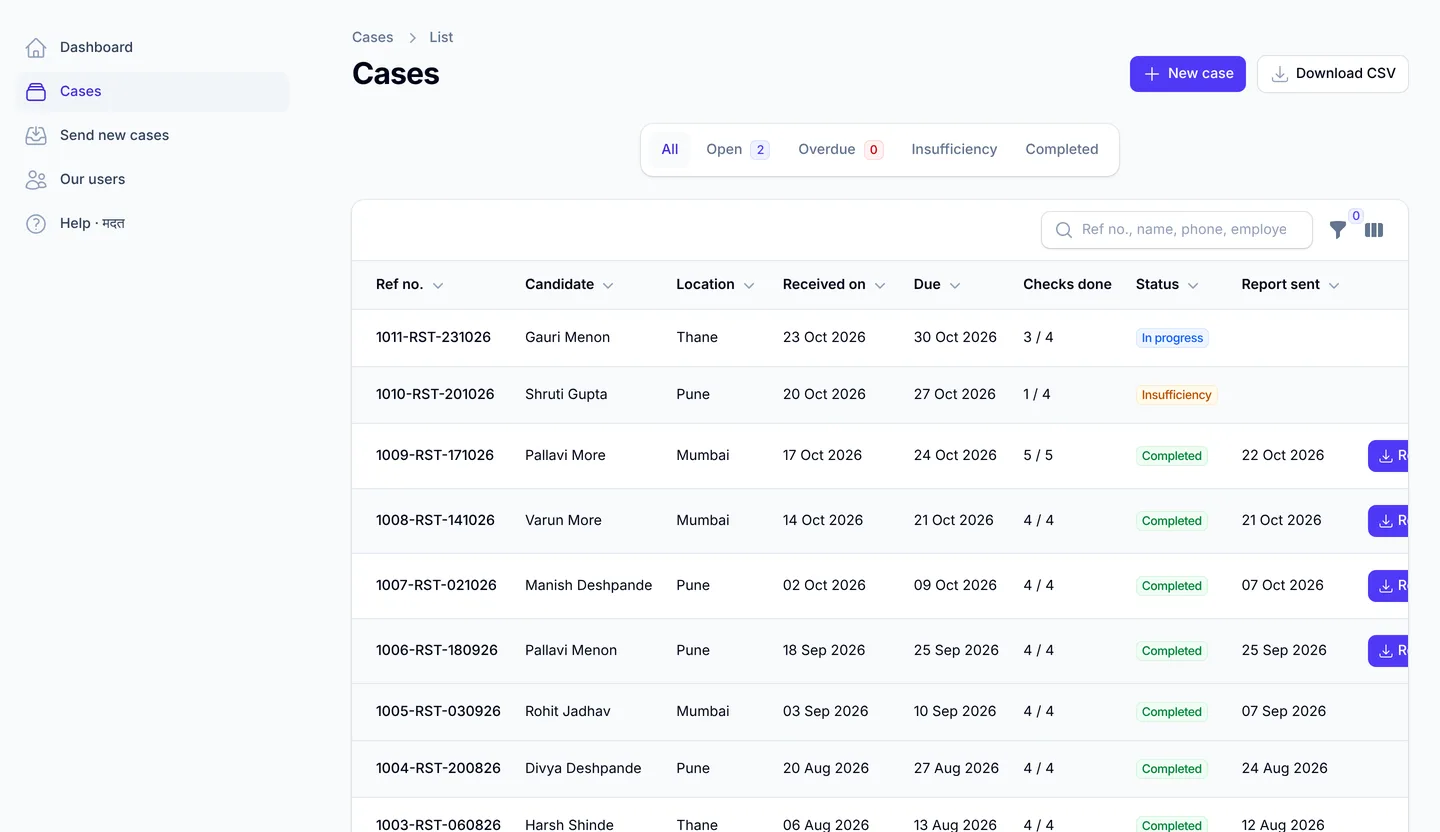Screen dimensions: 1440x832
Task: Switch to the Overdue tab
Action: pos(840,150)
